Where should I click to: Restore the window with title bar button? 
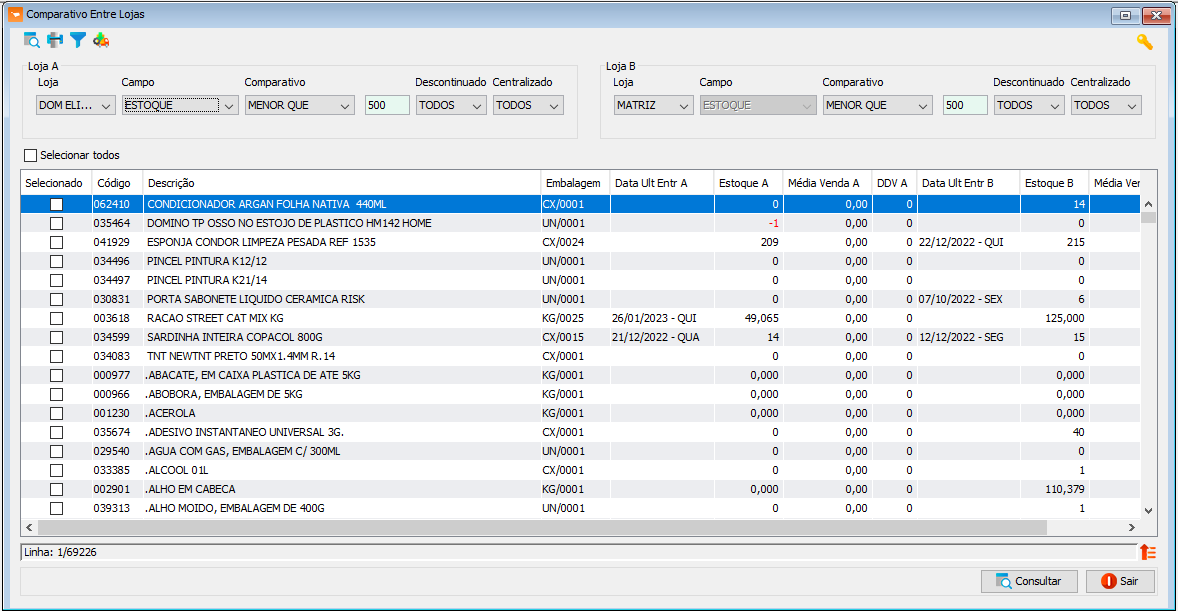tap(1125, 15)
